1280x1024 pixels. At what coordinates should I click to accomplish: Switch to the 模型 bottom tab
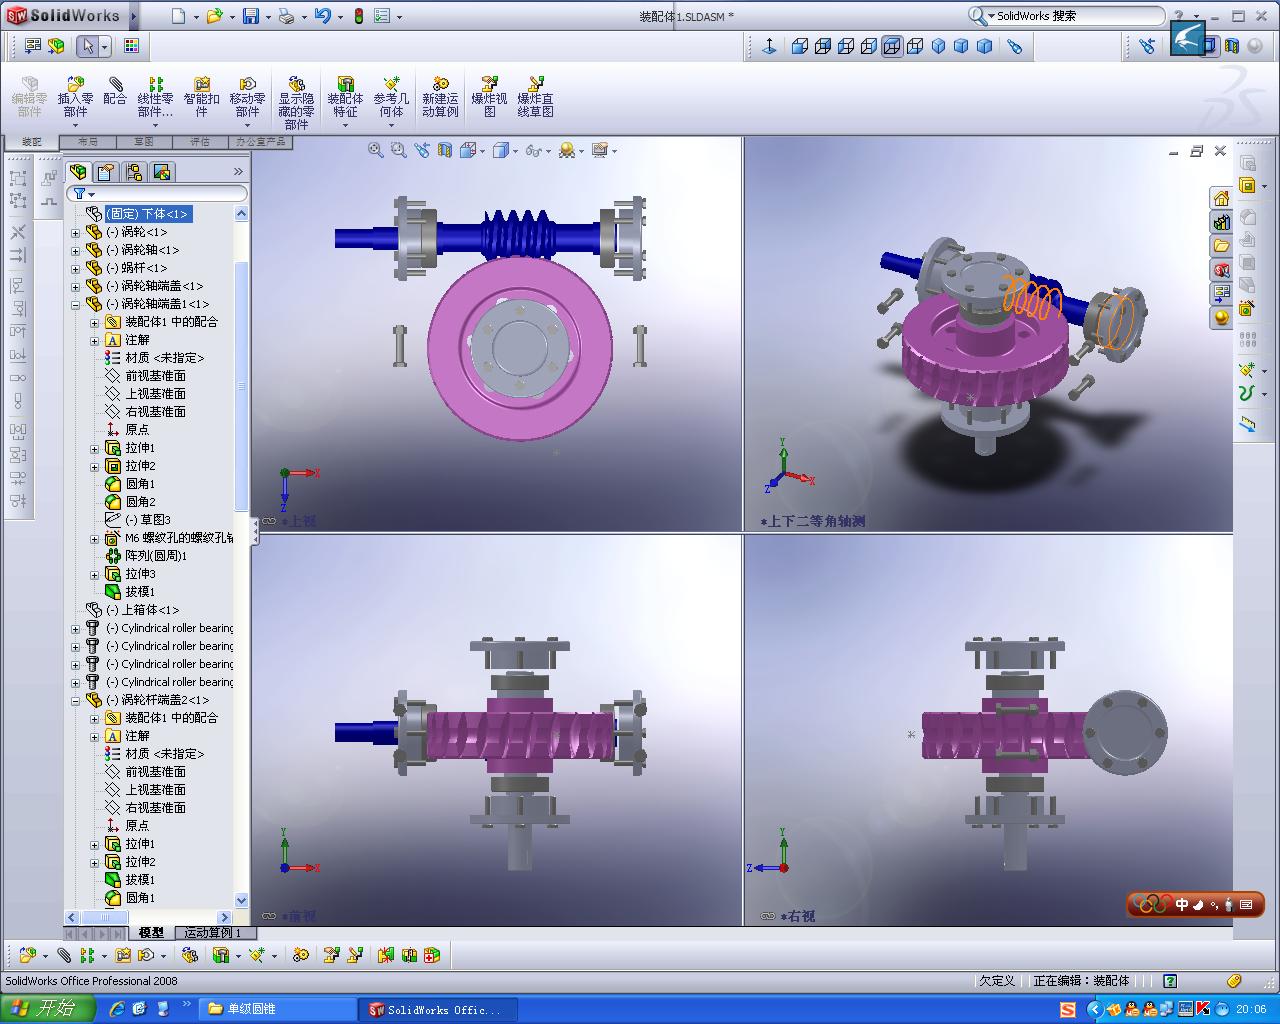tap(151, 932)
